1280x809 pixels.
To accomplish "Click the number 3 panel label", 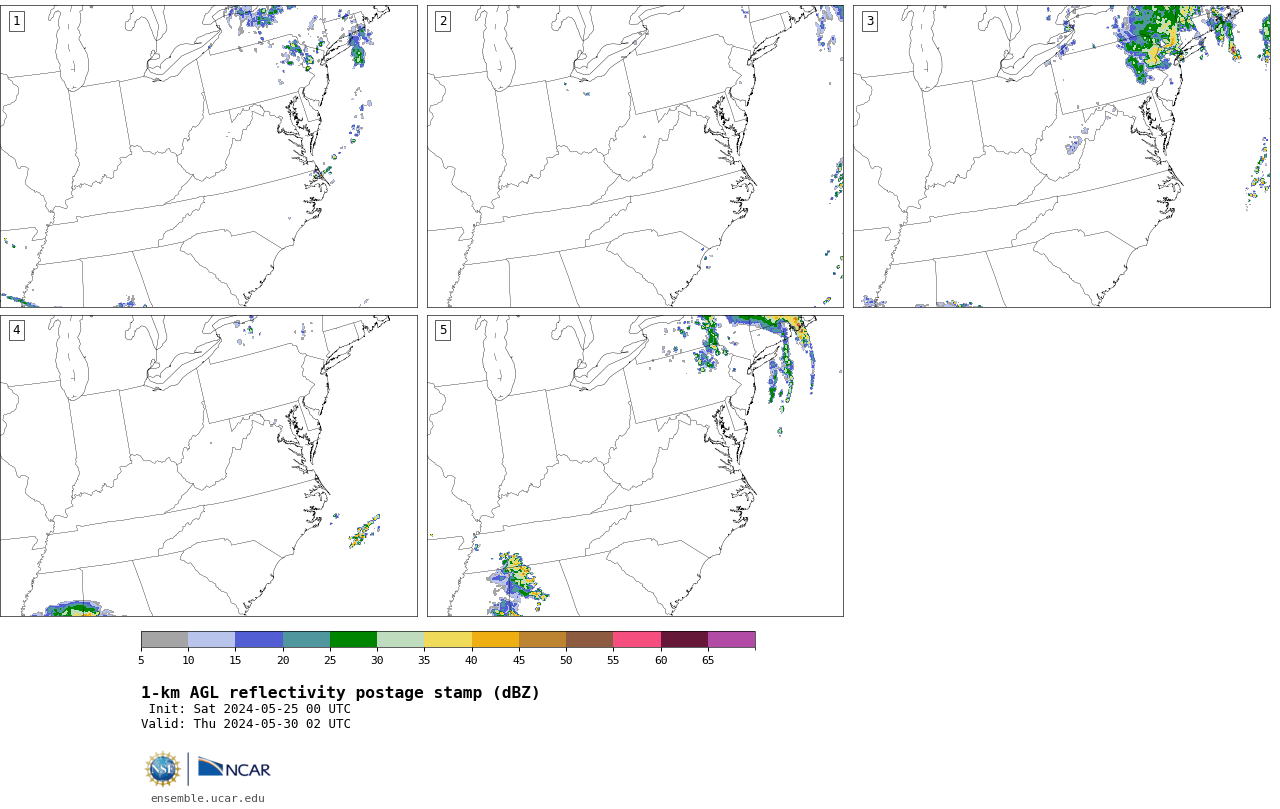I will pyautogui.click(x=870, y=21).
